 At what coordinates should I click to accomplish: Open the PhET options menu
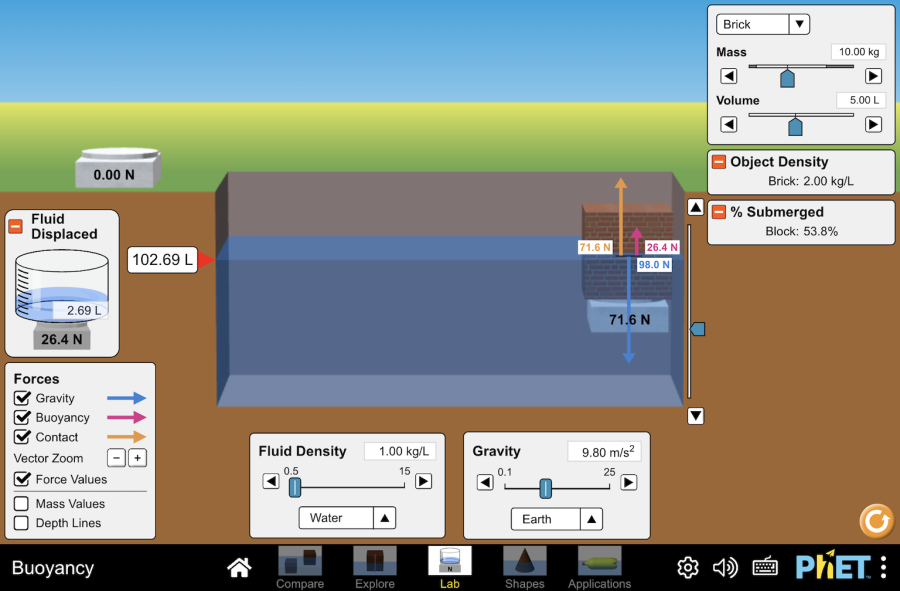point(883,568)
